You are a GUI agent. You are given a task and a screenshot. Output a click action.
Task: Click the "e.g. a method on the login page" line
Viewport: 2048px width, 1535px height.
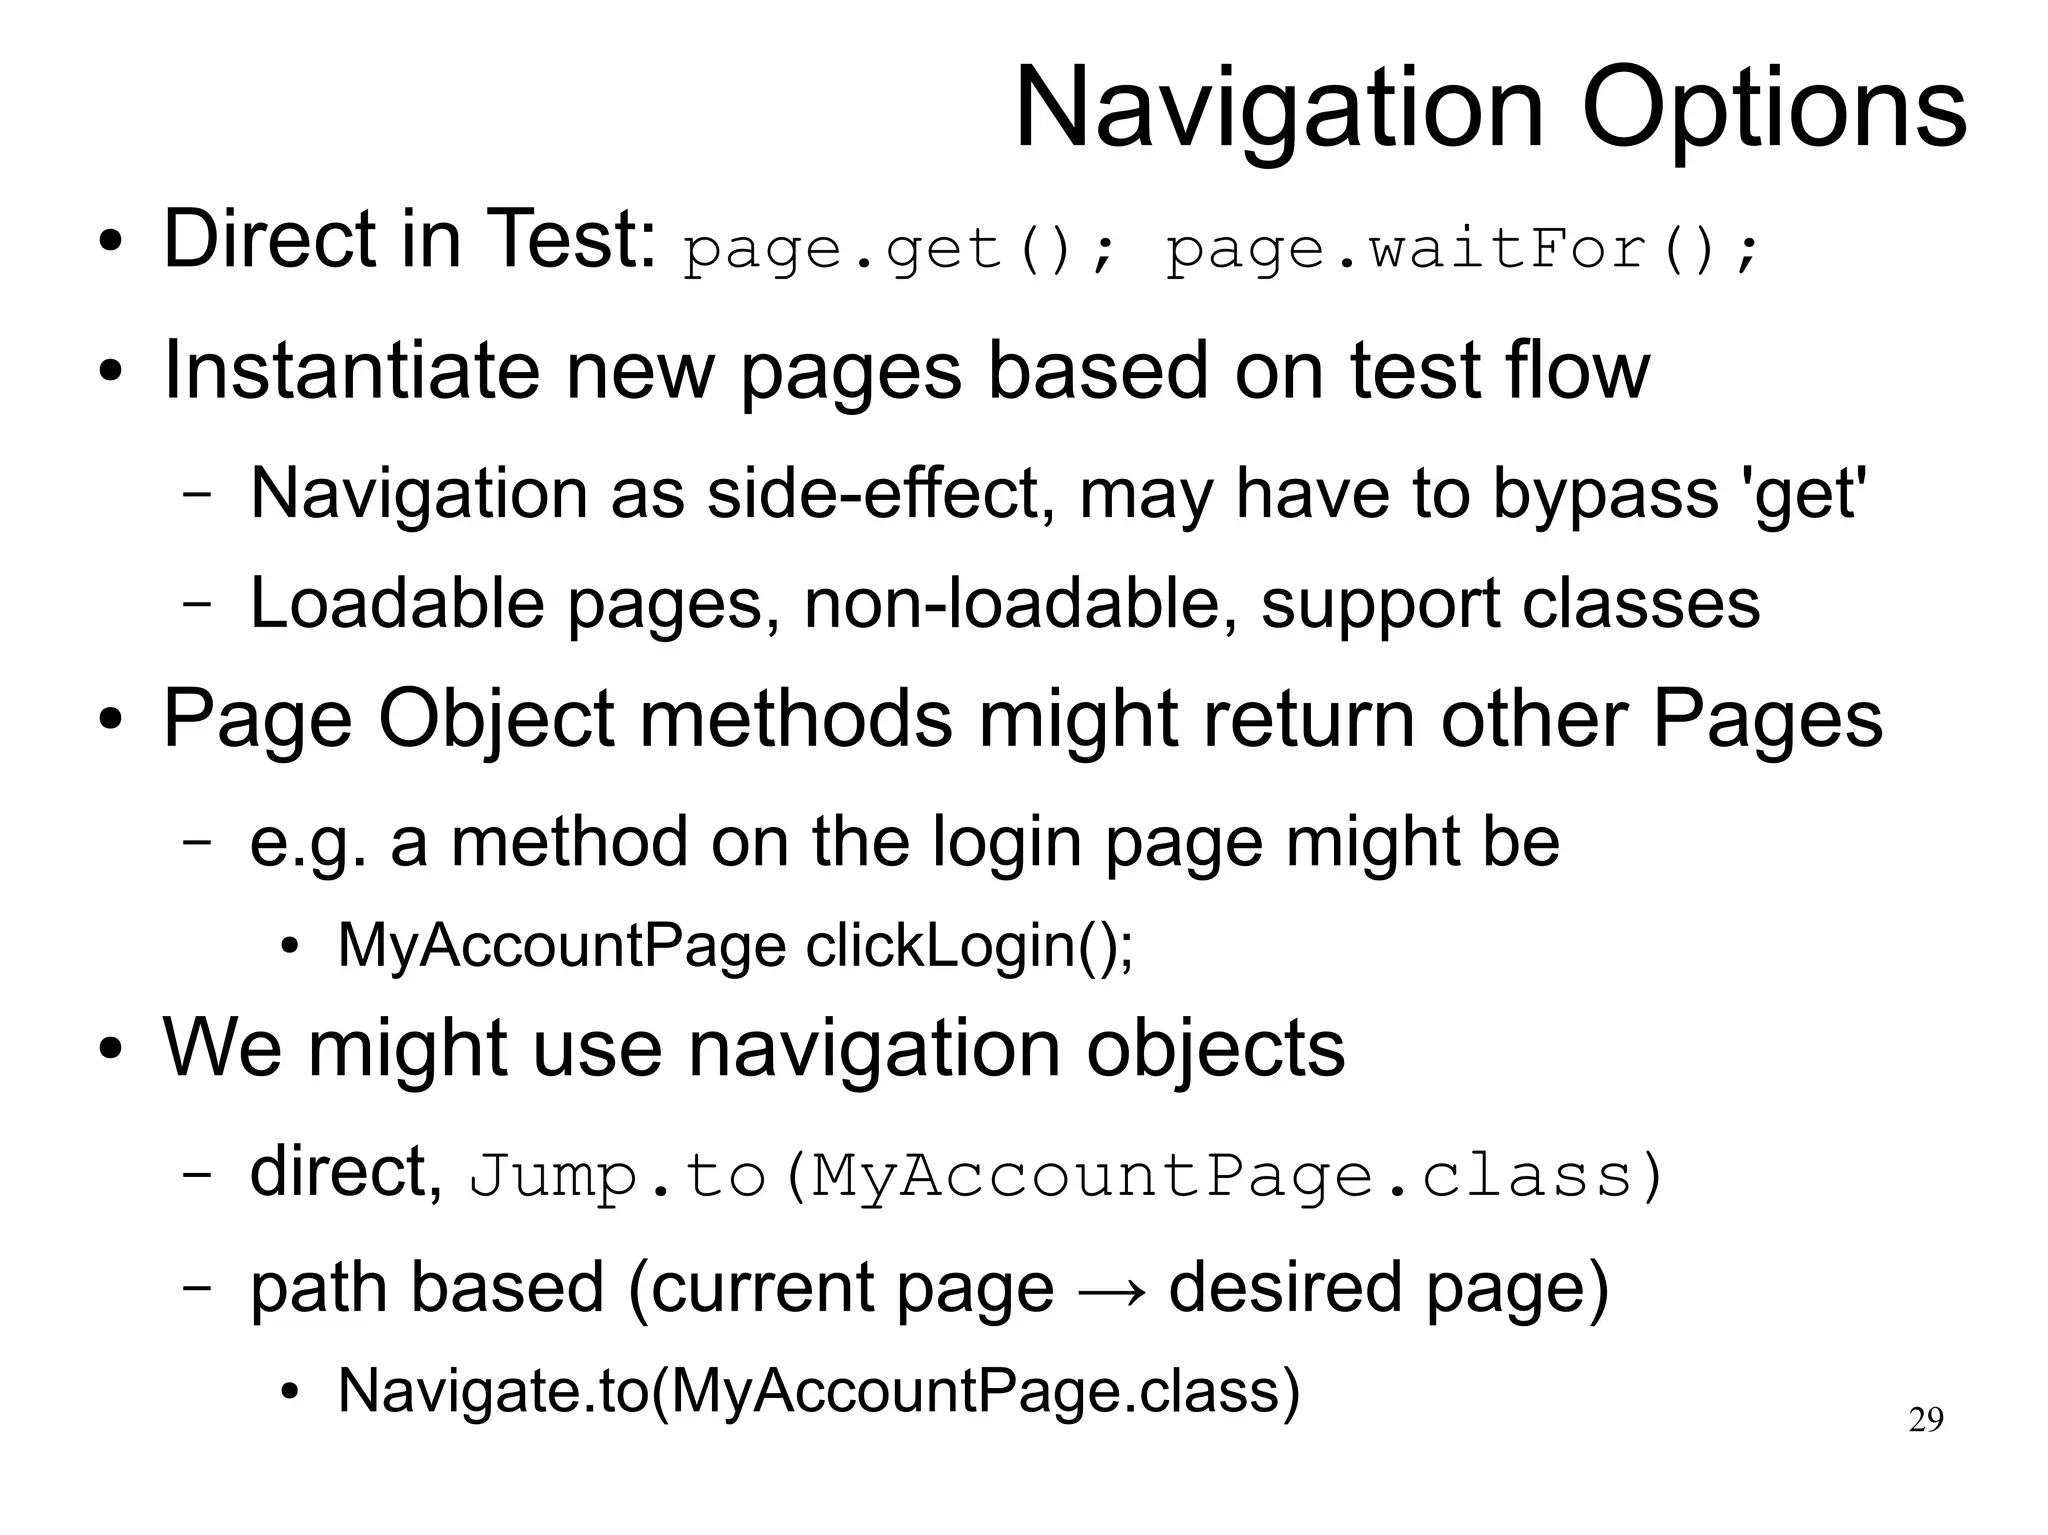(904, 842)
